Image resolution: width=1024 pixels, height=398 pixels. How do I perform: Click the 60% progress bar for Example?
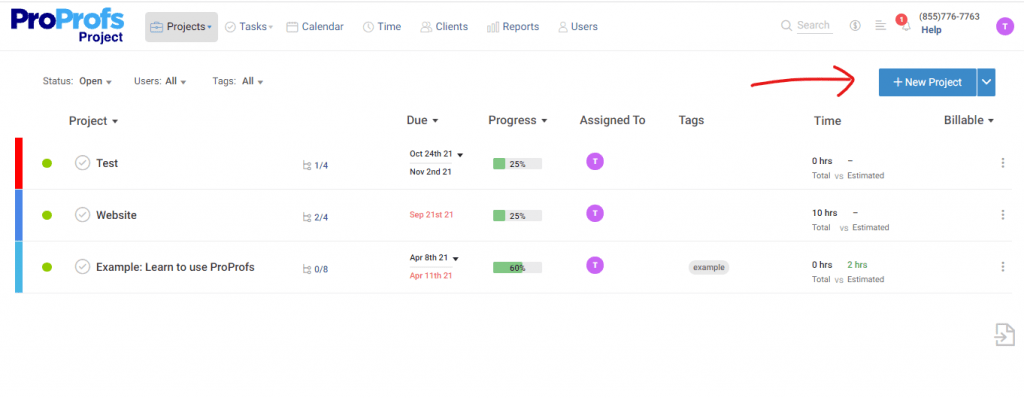(517, 267)
